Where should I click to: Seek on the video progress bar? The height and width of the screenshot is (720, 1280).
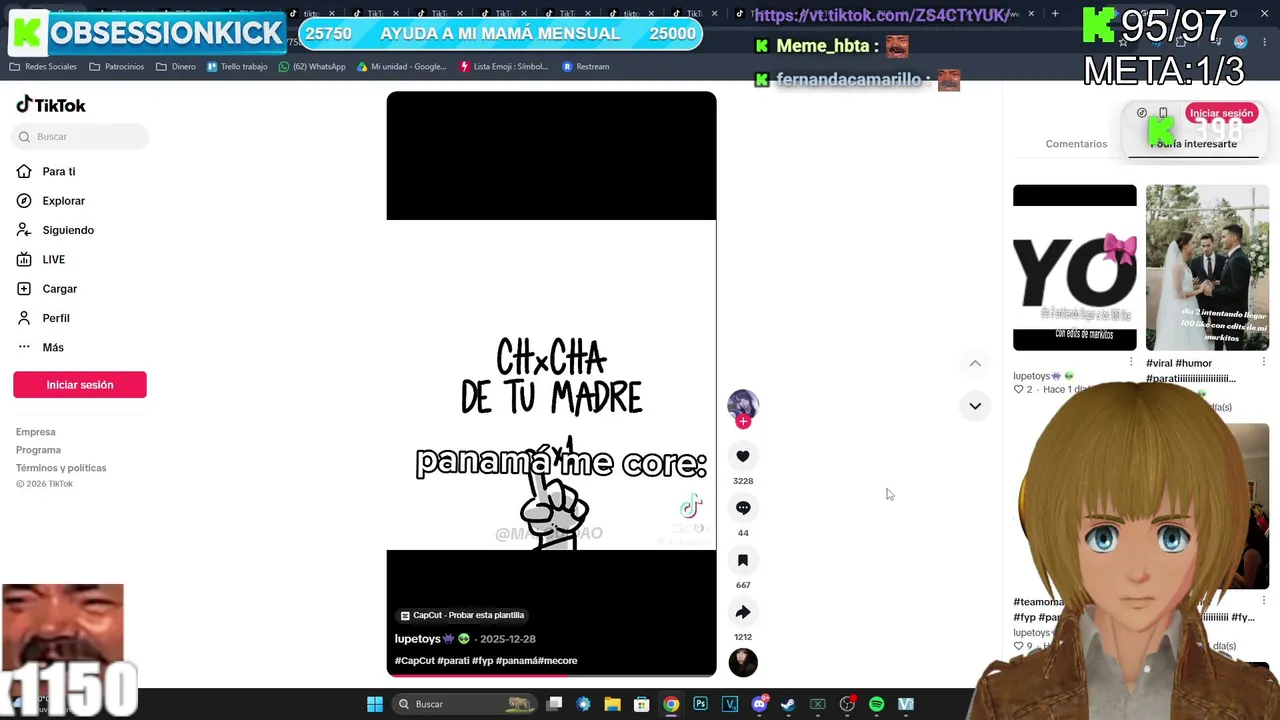(551, 675)
